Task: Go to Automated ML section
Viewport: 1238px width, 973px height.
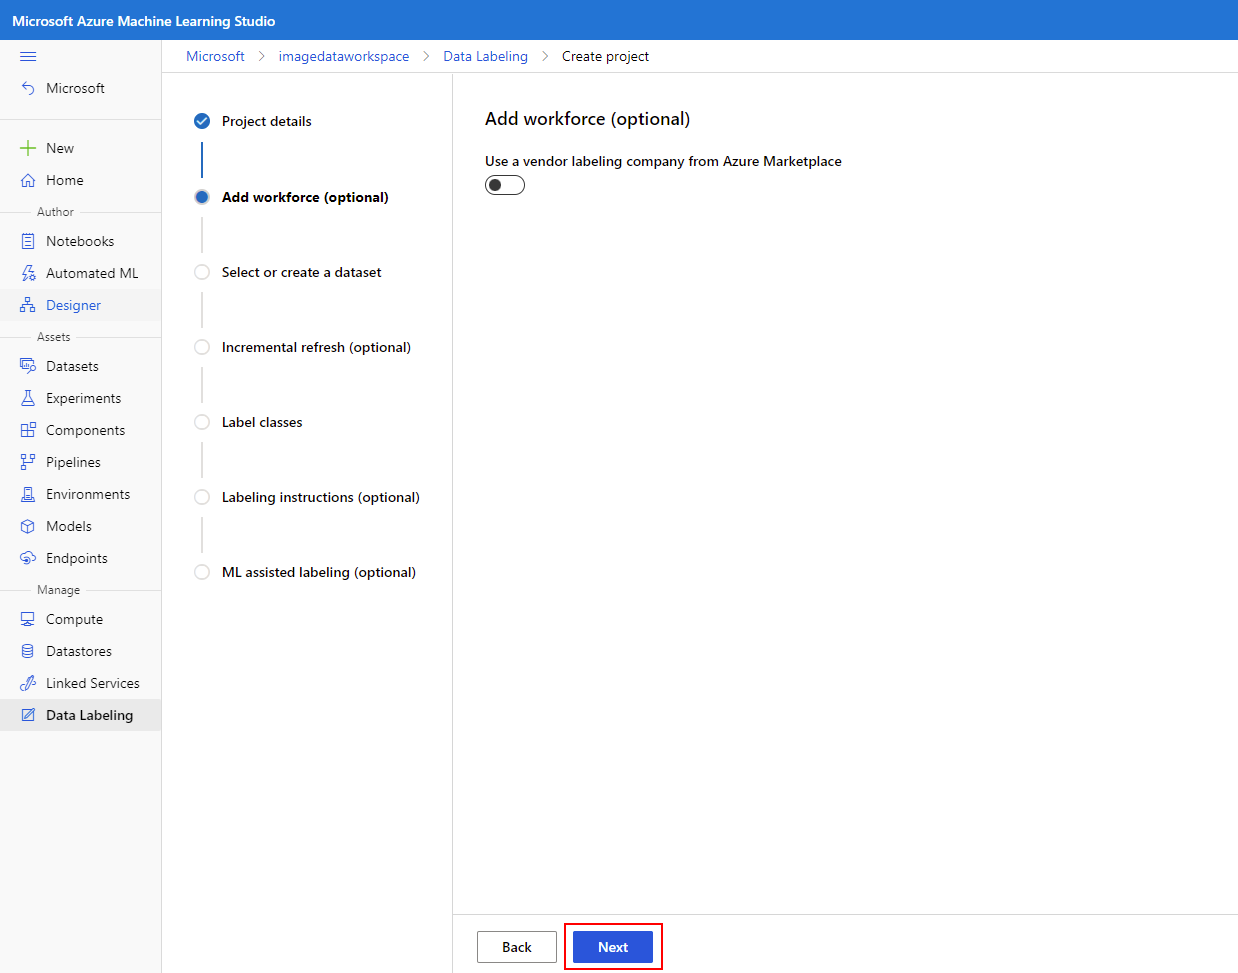Action: point(80,273)
